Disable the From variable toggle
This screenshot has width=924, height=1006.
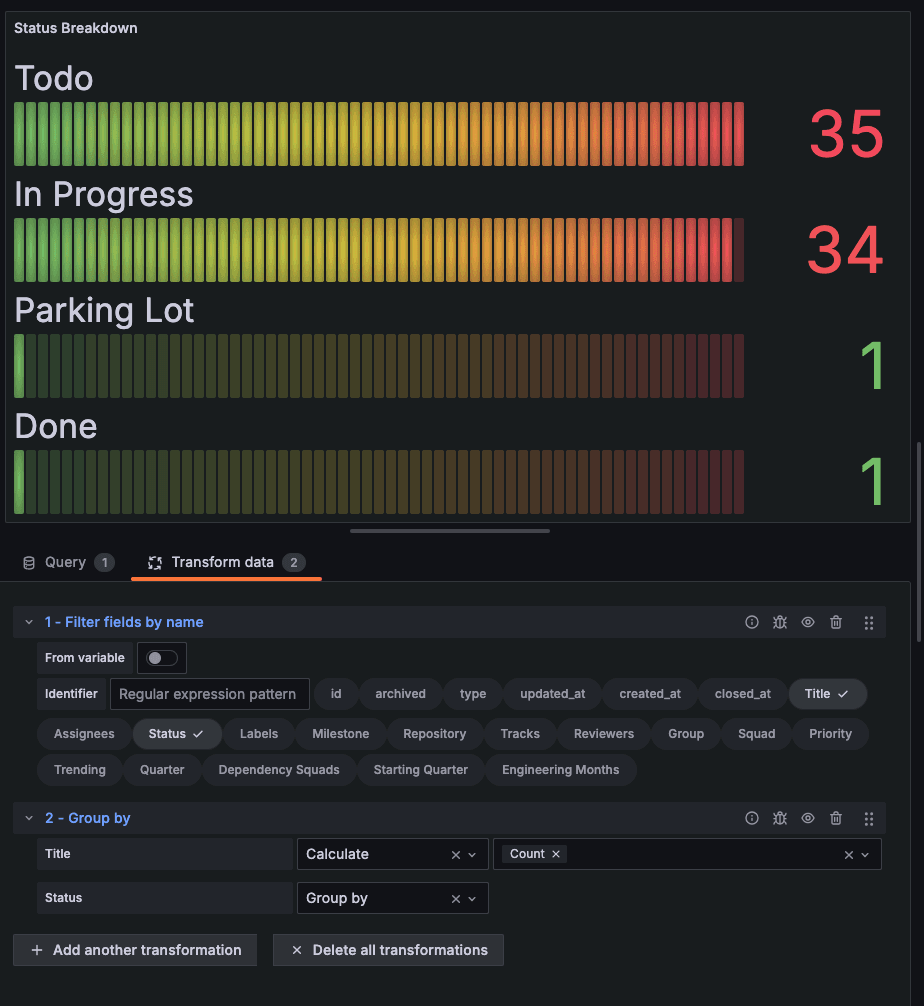pos(161,658)
